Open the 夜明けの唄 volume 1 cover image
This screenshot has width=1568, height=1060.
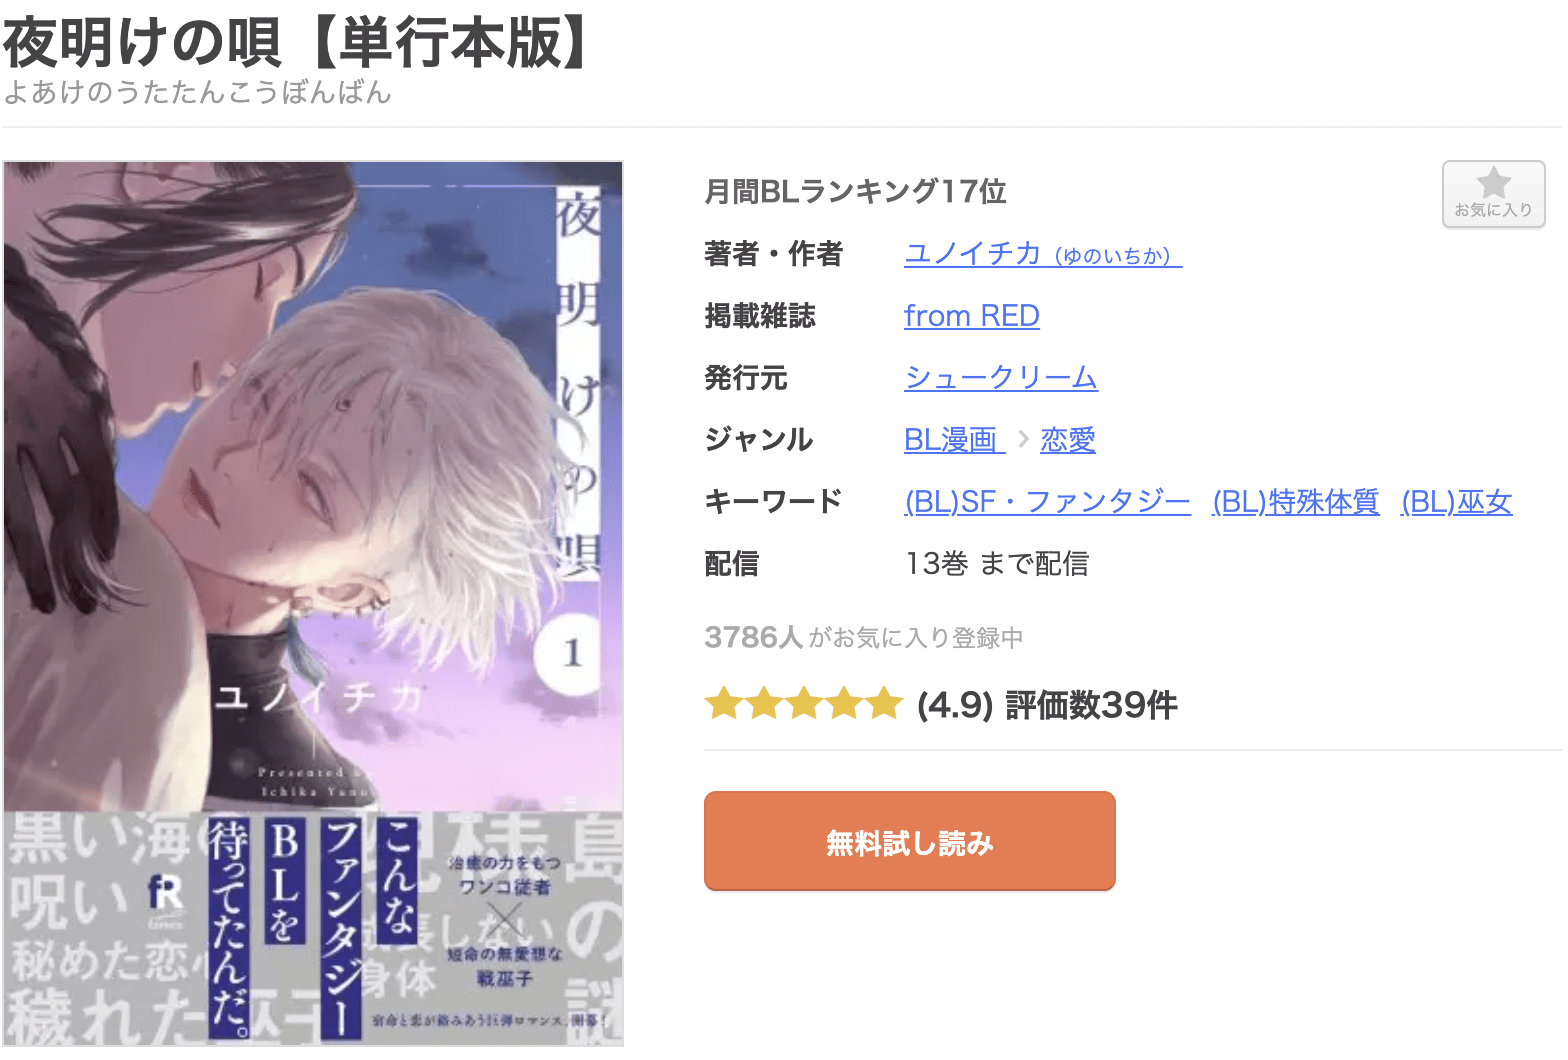coord(313,604)
